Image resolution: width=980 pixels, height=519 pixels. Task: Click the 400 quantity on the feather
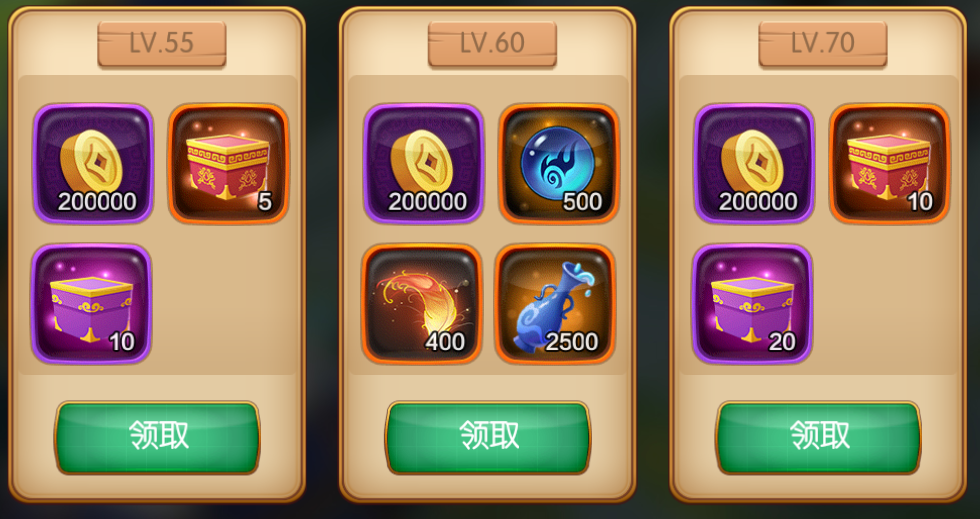pyautogui.click(x=445, y=342)
